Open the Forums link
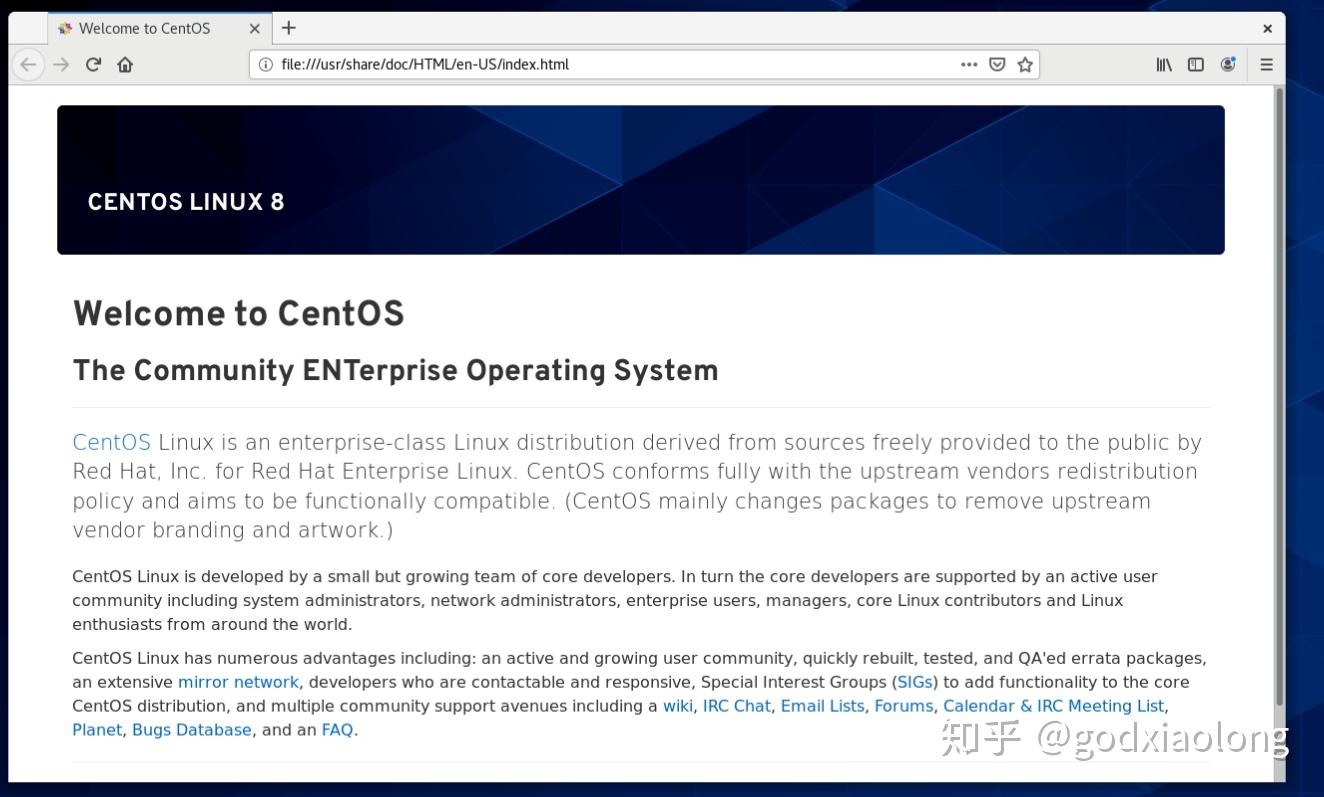This screenshot has width=1324, height=797. click(x=903, y=705)
